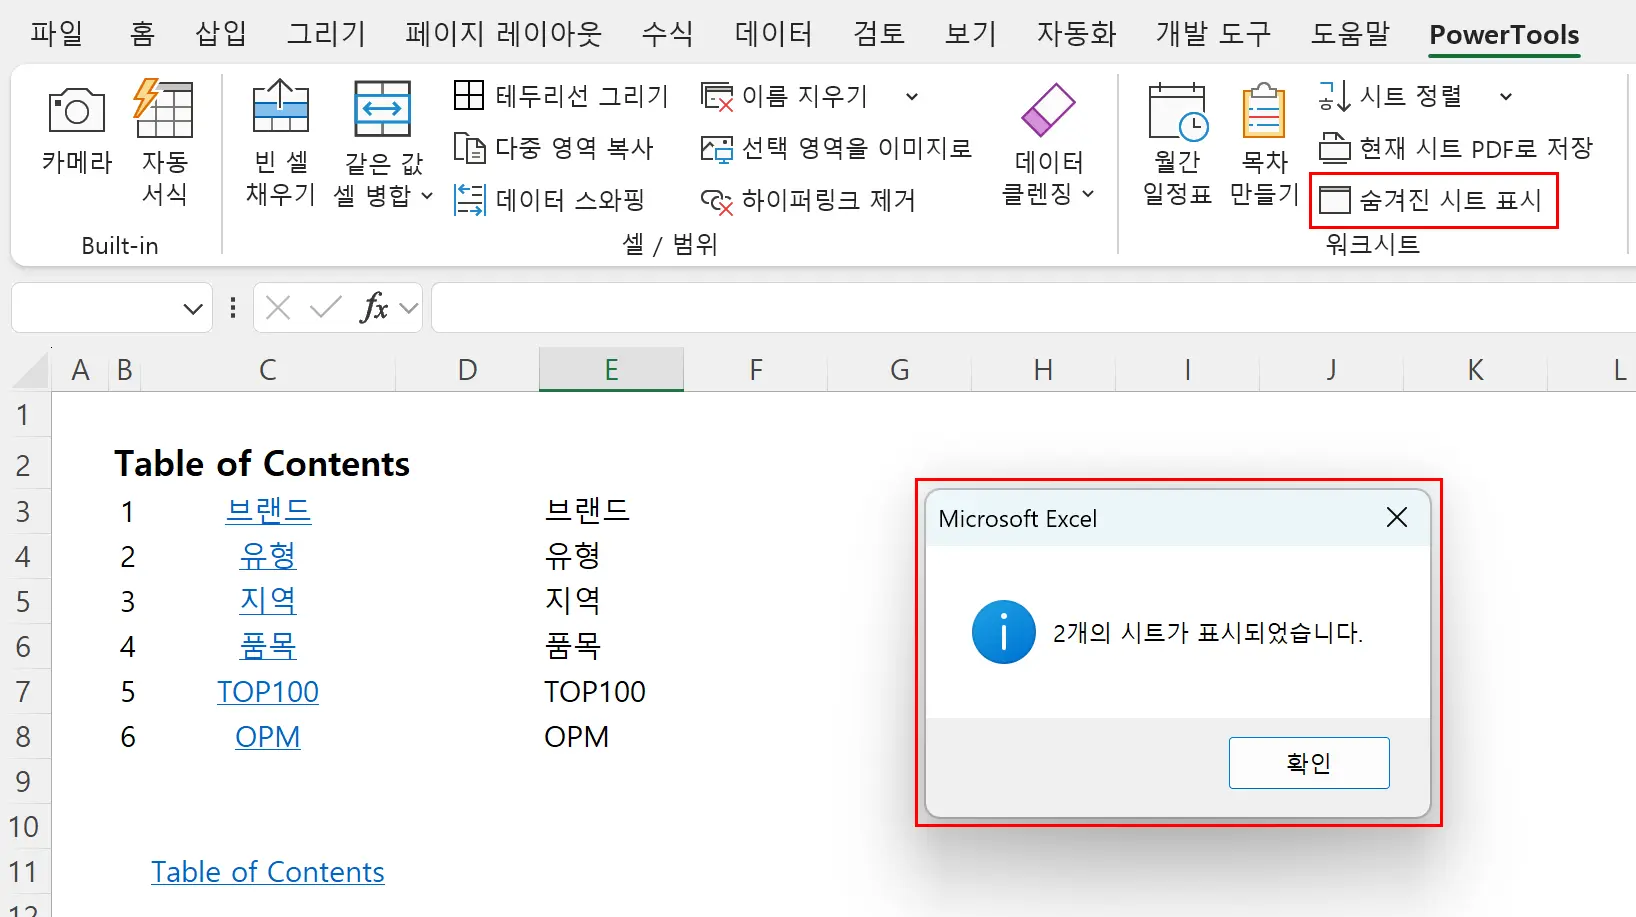Follow the TOP100 hyperlink
Screen dimensions: 1636x917
(x=267, y=691)
